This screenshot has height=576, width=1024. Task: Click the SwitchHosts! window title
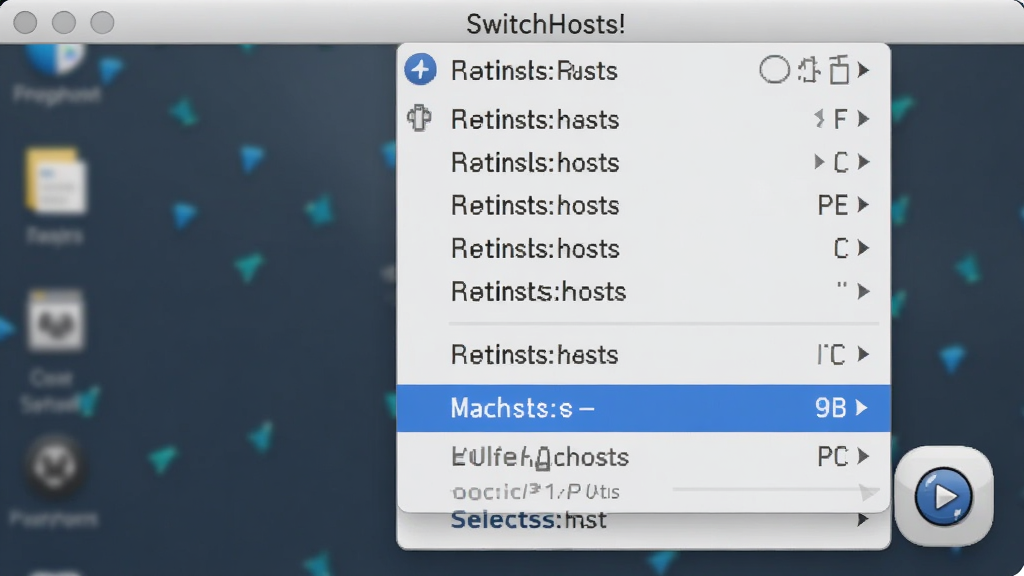point(545,24)
